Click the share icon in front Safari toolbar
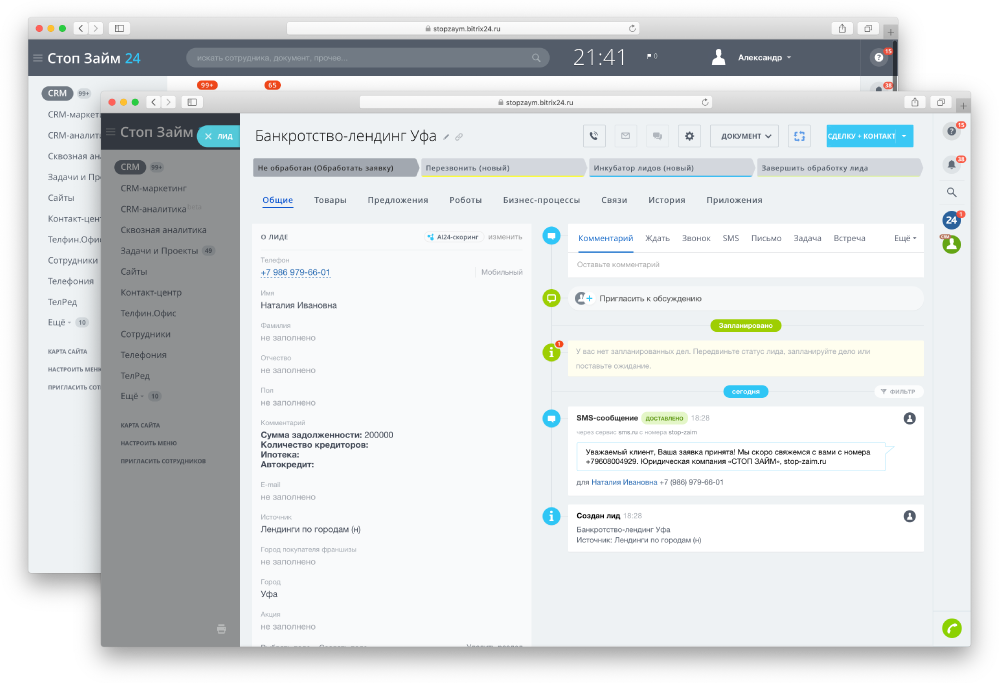Viewport: 1000px width, 683px height. pyautogui.click(x=915, y=102)
